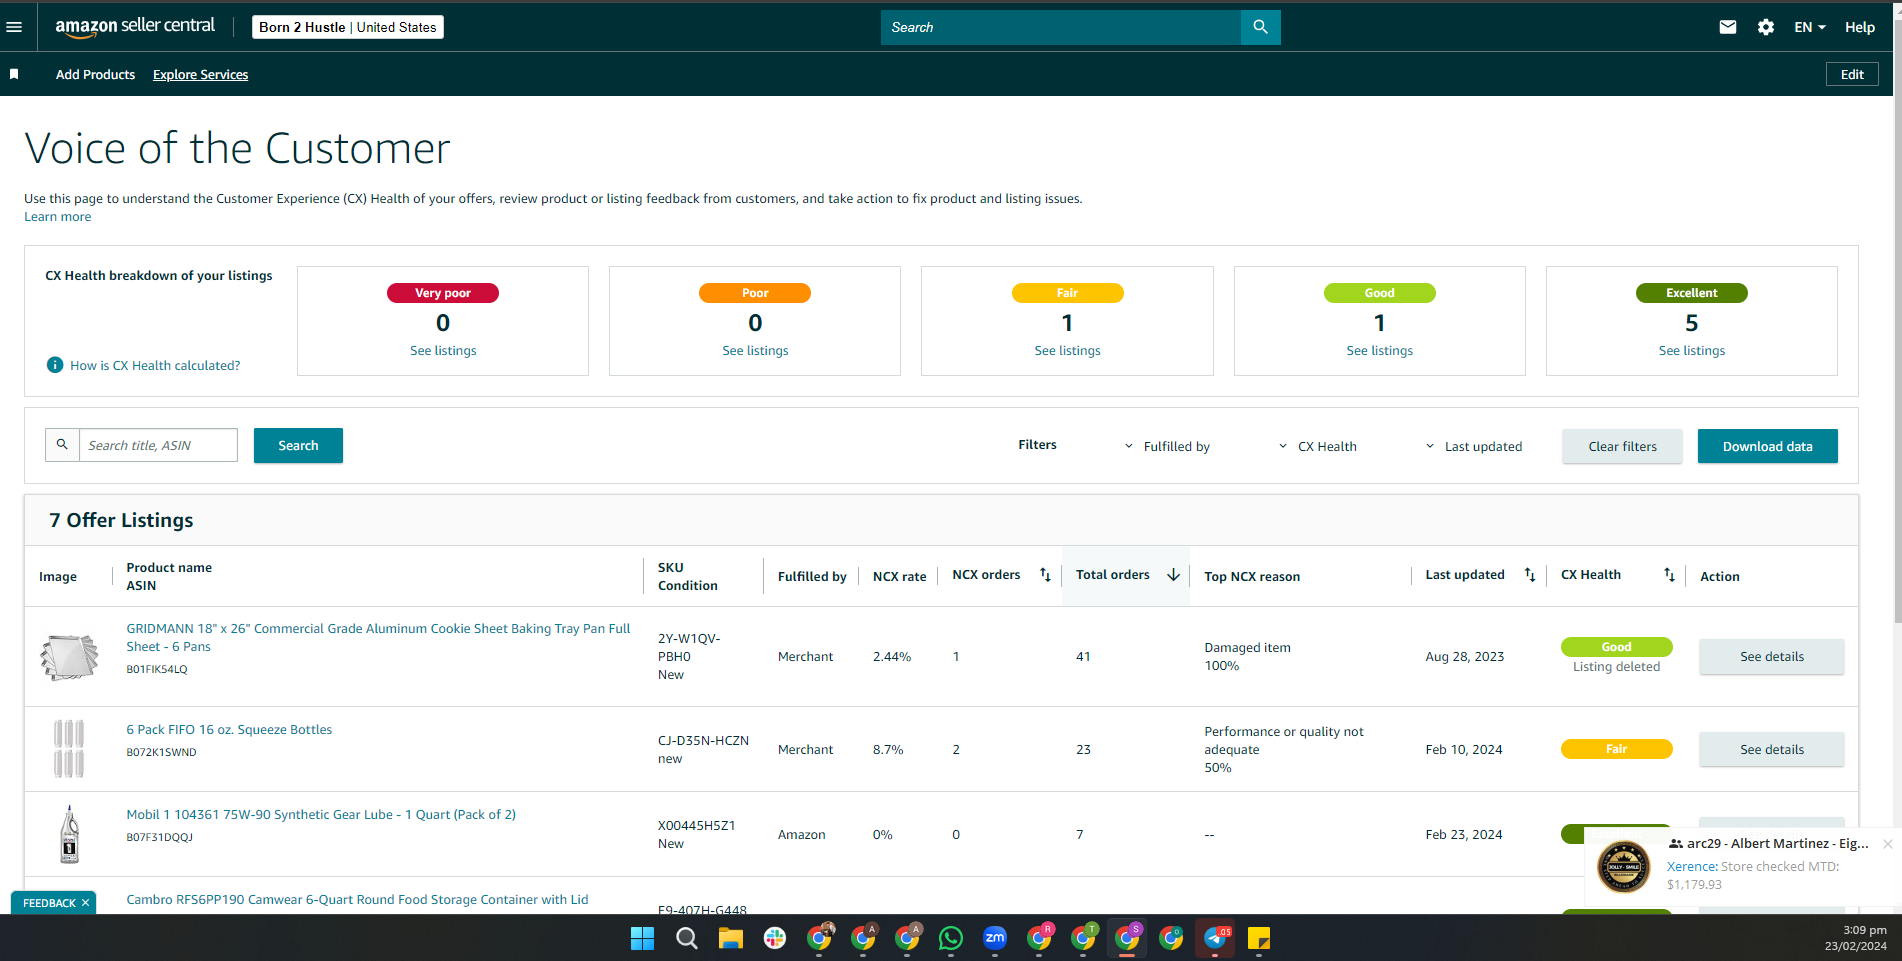Switch to Chrome profile T in taskbar

click(1083, 938)
